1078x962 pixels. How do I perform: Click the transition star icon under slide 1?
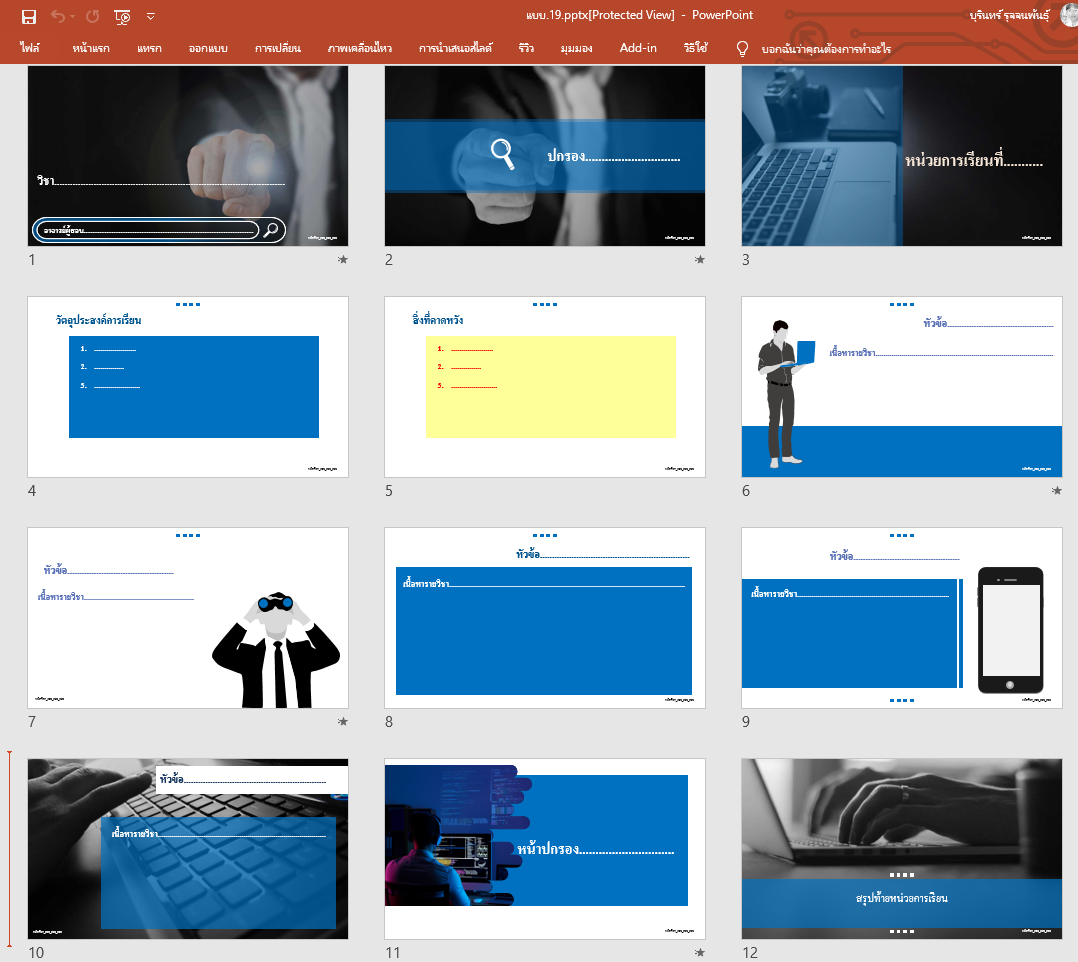pyautogui.click(x=343, y=260)
